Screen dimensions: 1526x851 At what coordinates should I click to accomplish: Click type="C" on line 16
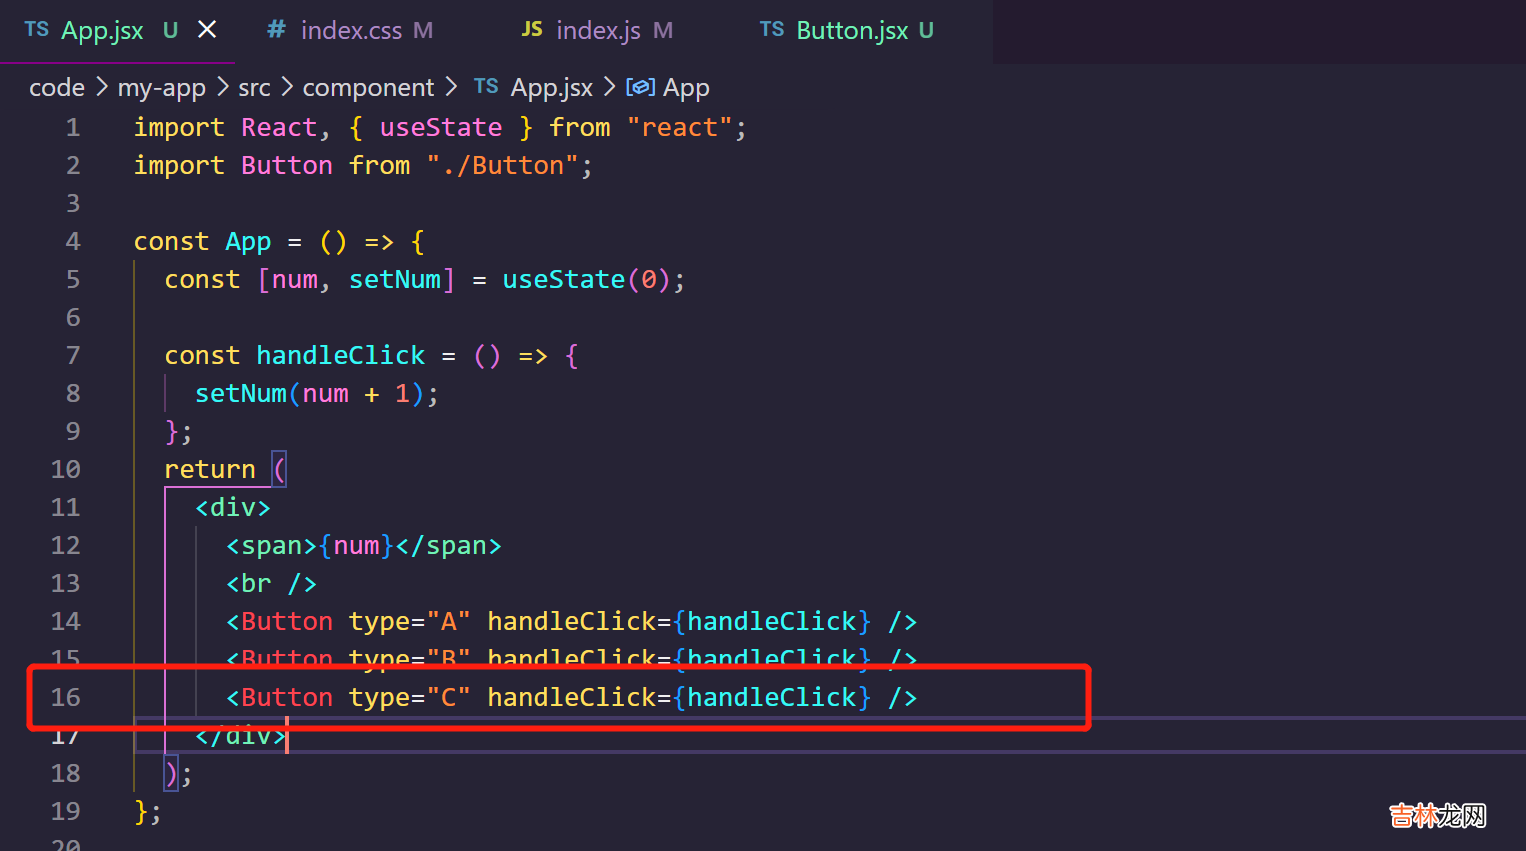click(410, 698)
